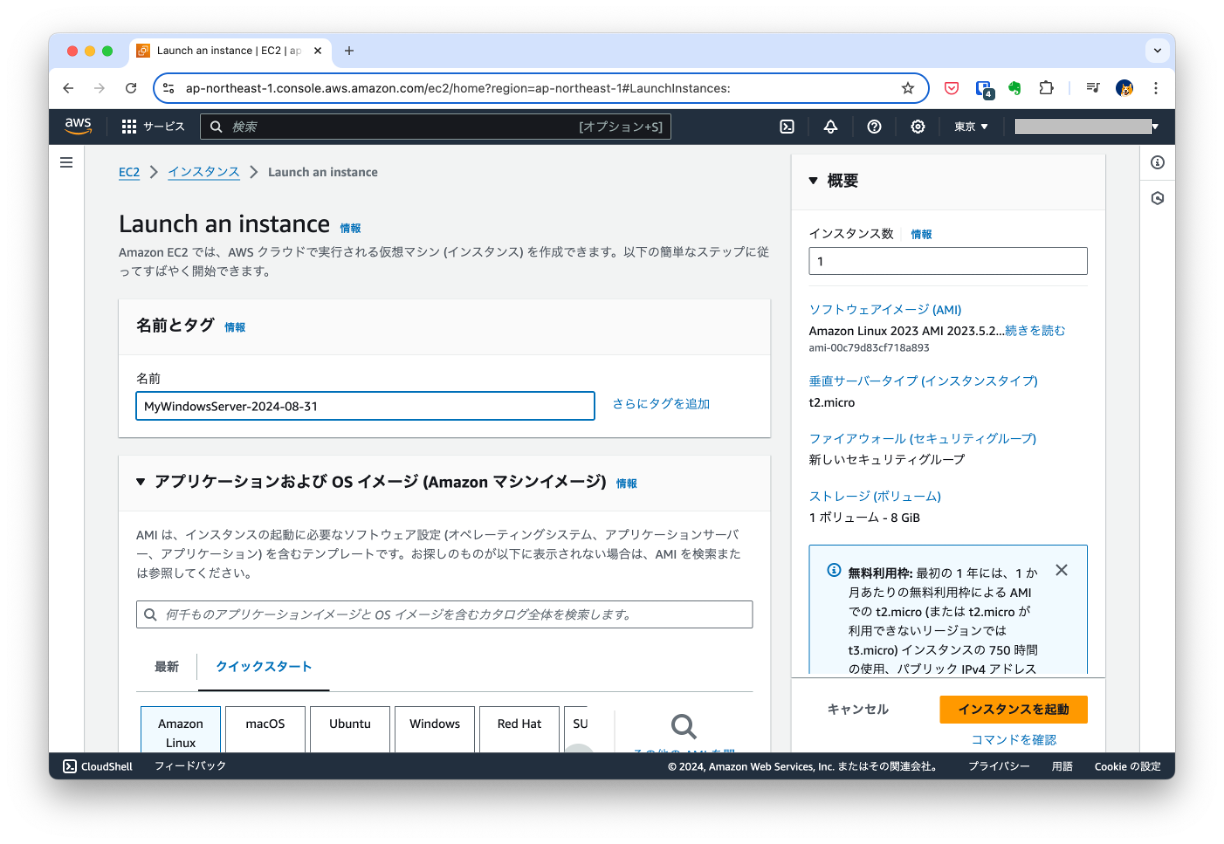Open Cookie の設定 in the footer
This screenshot has height=844, width=1224.
pos(1128,766)
